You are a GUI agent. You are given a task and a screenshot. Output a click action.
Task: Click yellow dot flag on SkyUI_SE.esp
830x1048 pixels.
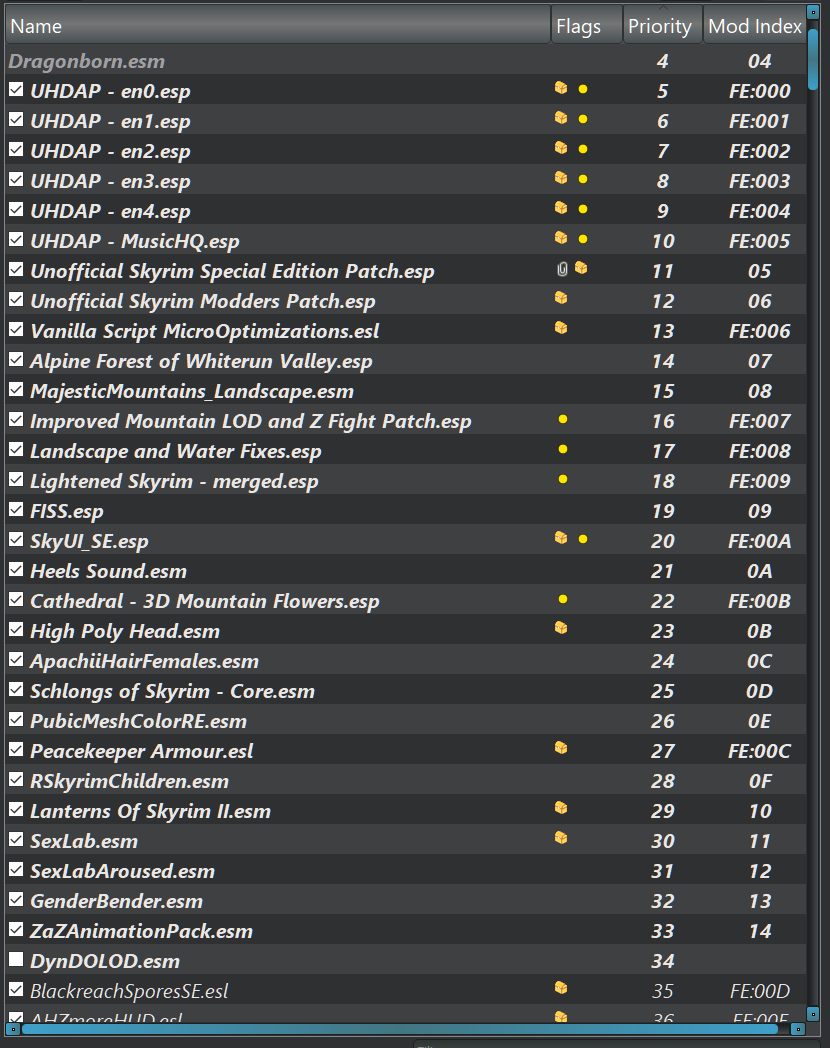click(583, 539)
